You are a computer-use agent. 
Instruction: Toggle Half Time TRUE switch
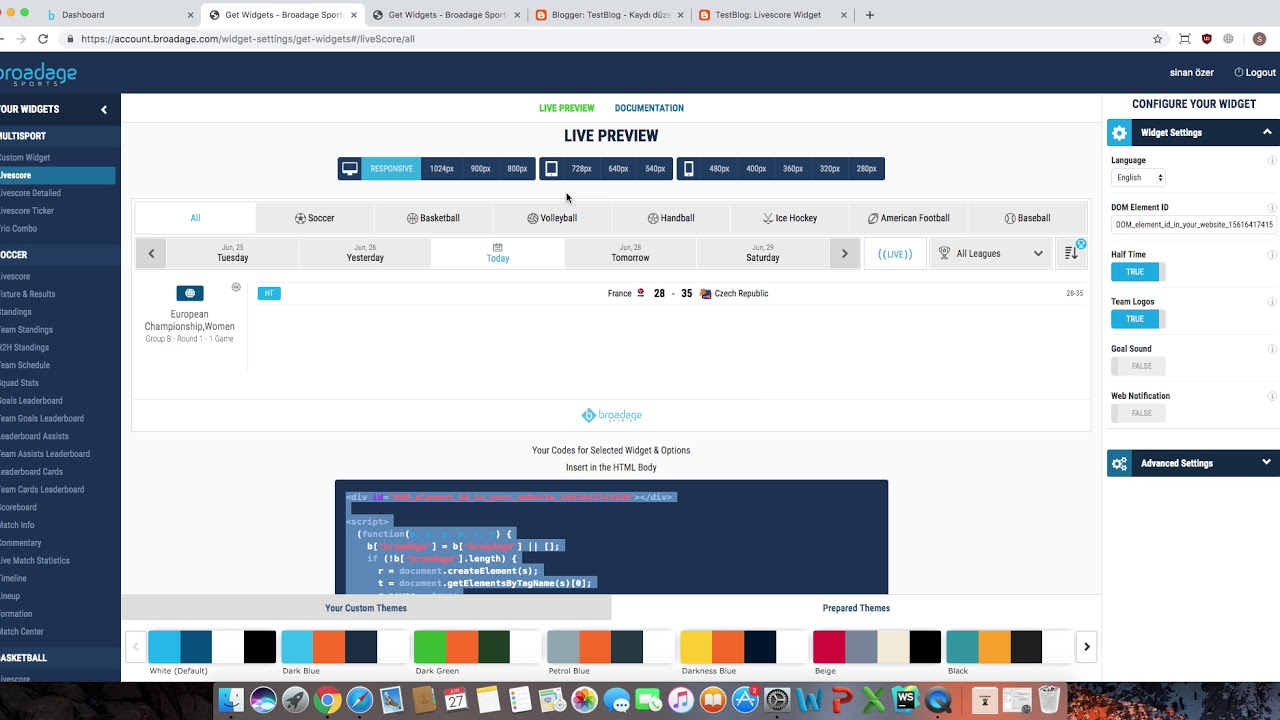(1138, 272)
